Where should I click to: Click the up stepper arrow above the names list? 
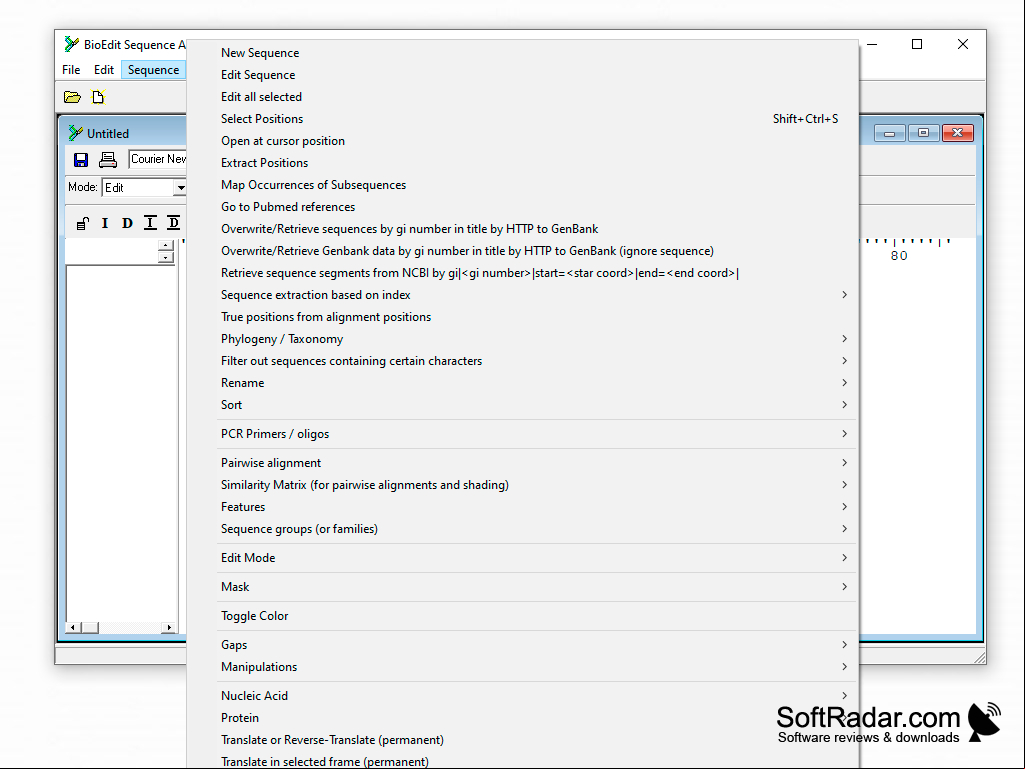[166, 245]
